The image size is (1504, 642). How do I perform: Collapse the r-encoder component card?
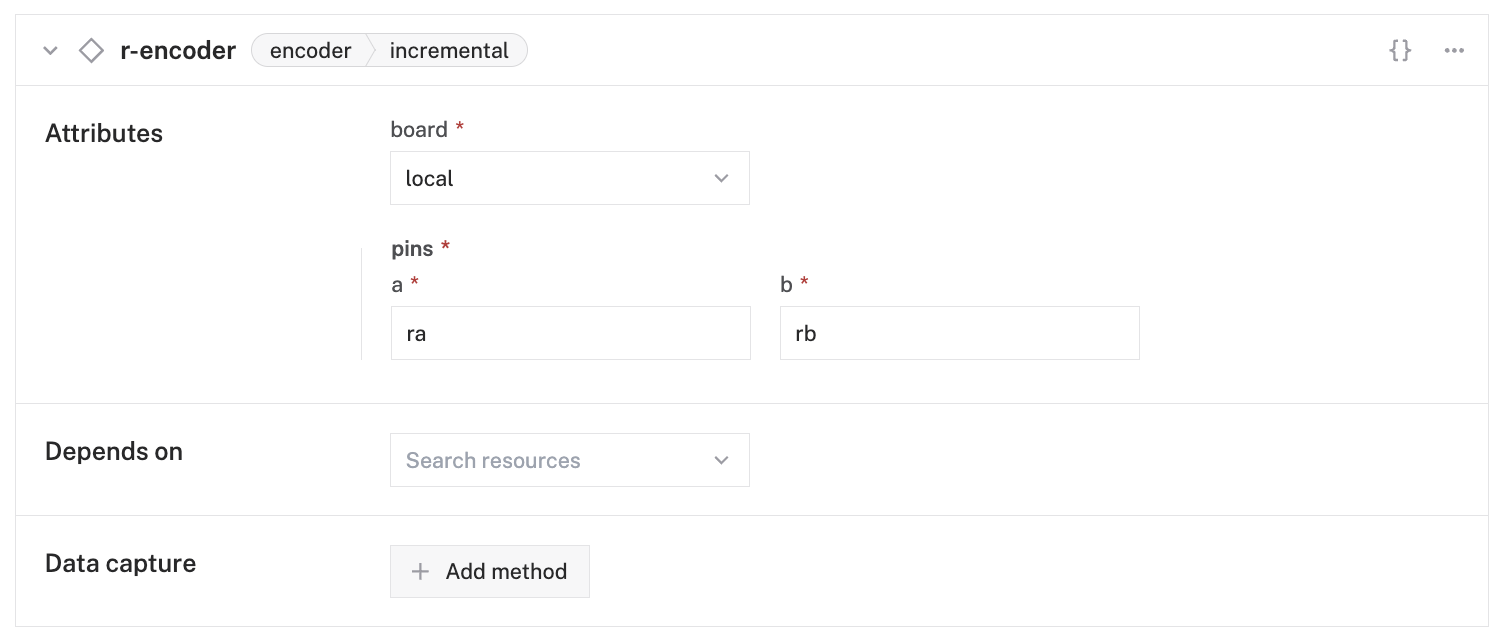coord(50,51)
